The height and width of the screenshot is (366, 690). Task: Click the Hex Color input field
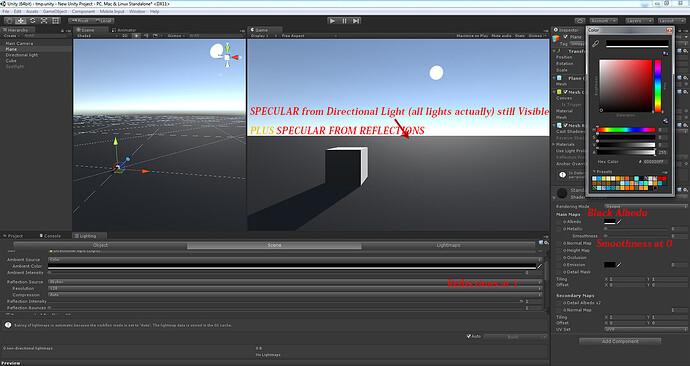coord(655,162)
